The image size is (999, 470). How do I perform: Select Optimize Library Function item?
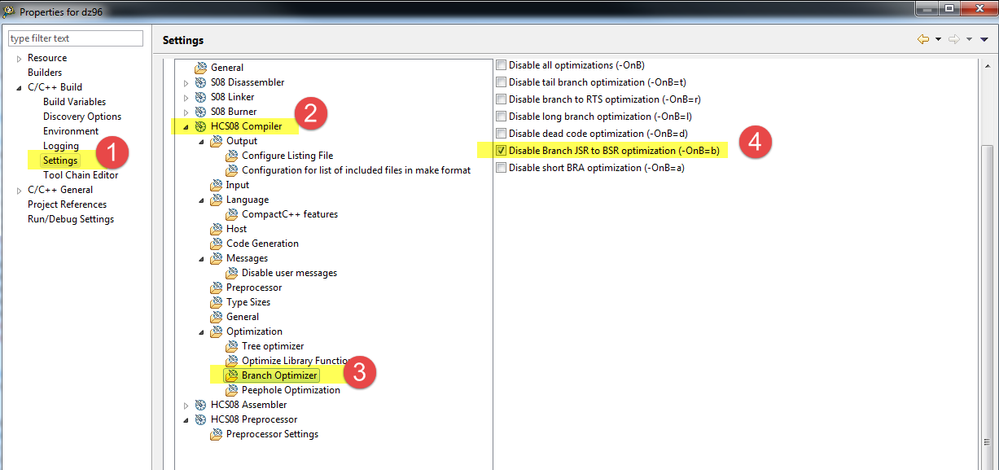coord(298,360)
